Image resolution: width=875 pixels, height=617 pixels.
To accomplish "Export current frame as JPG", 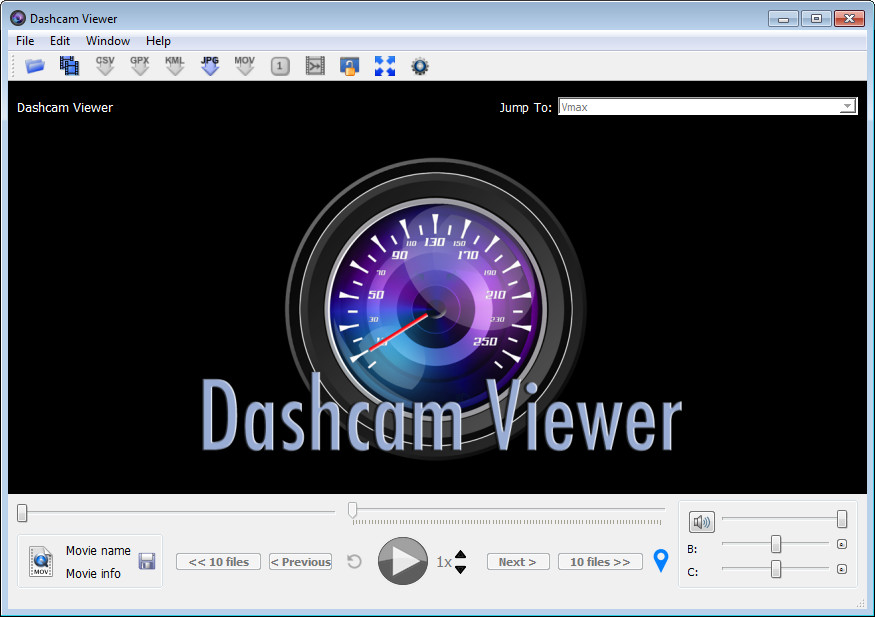I will (x=210, y=65).
